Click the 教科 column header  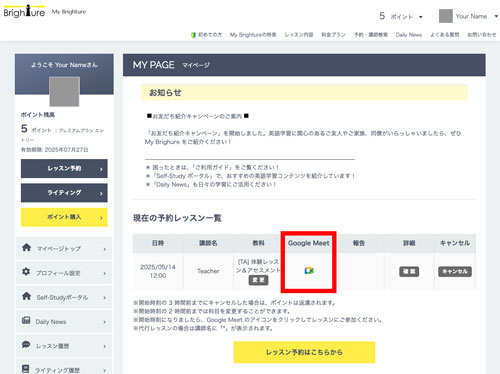coord(258,243)
